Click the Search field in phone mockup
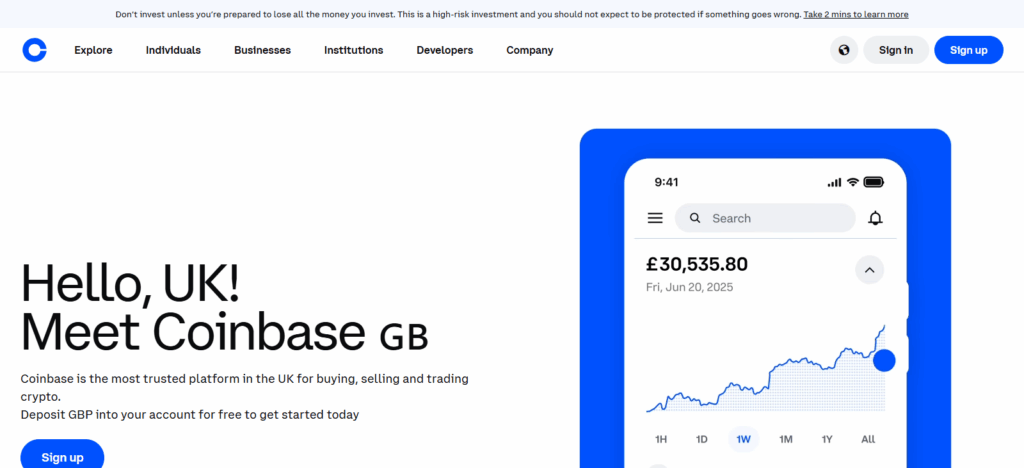 pos(765,218)
